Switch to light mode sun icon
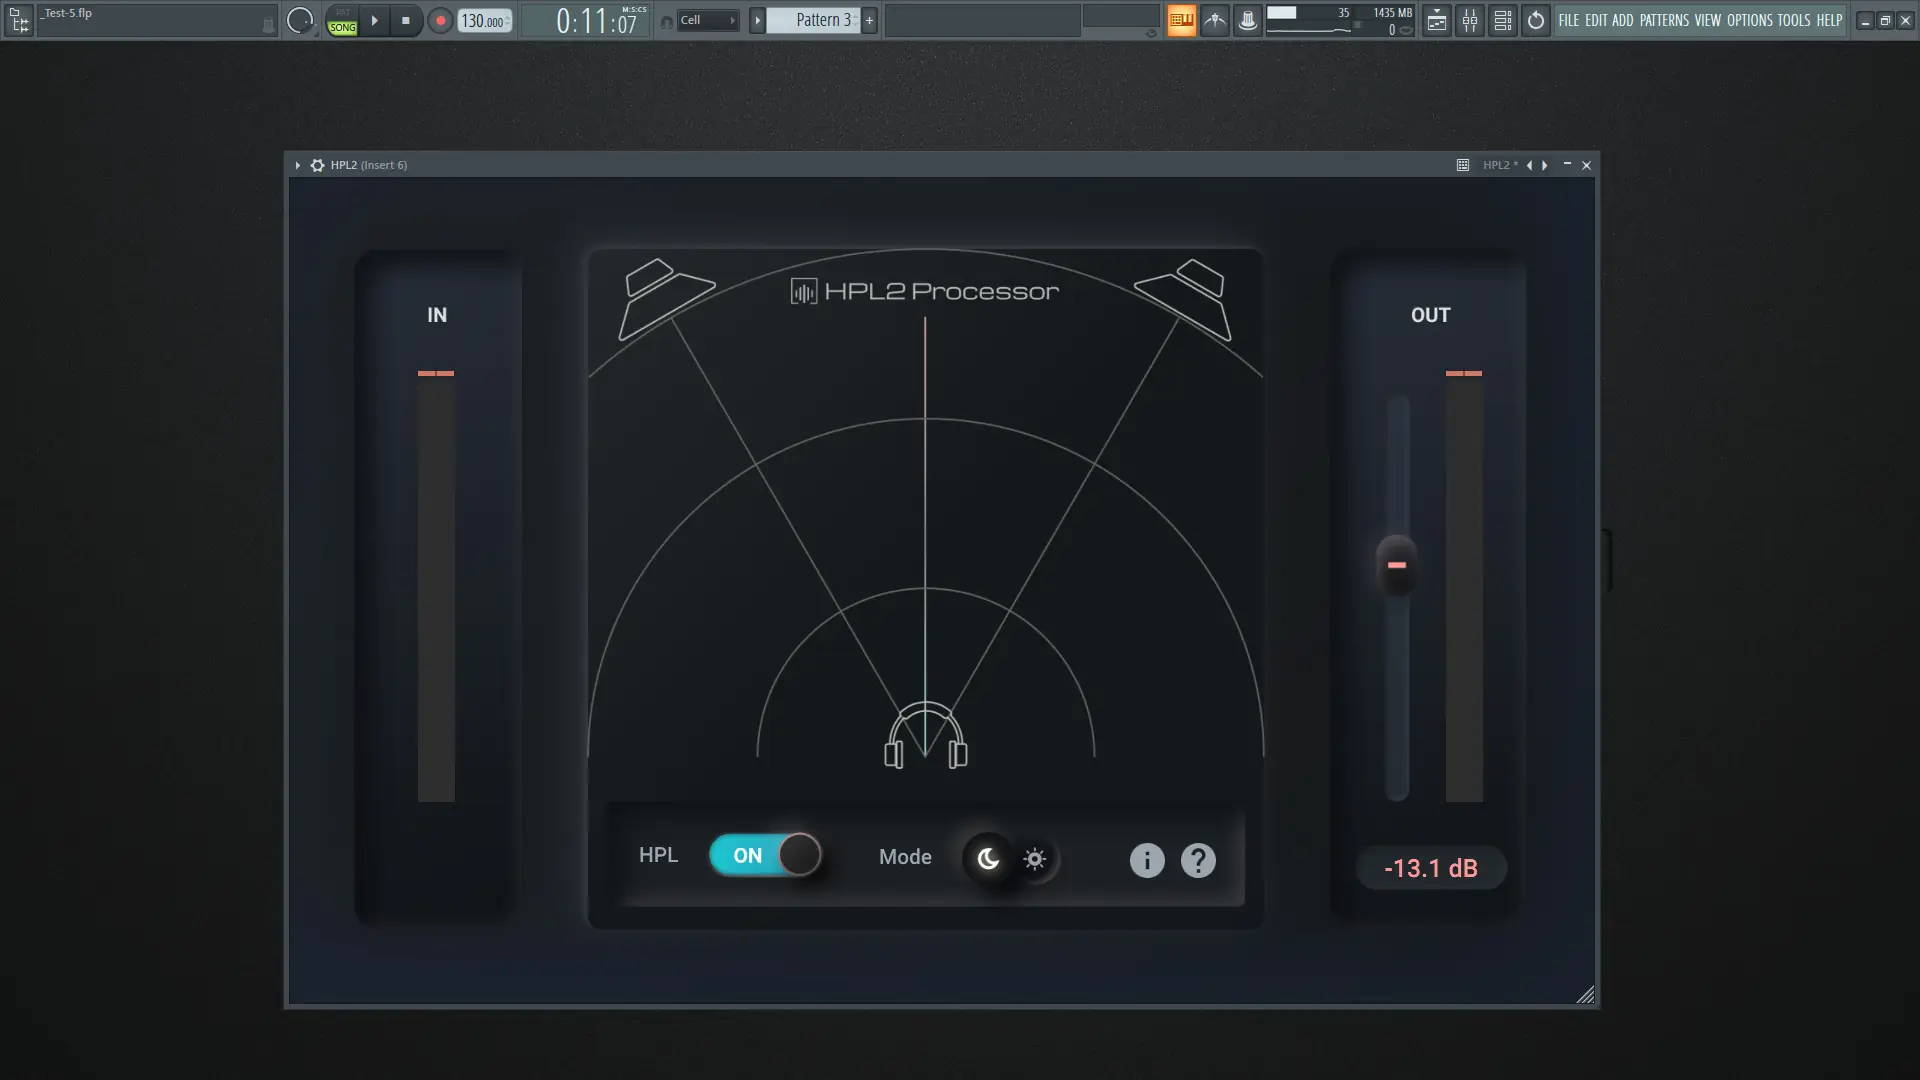The image size is (1920, 1080). click(x=1035, y=859)
